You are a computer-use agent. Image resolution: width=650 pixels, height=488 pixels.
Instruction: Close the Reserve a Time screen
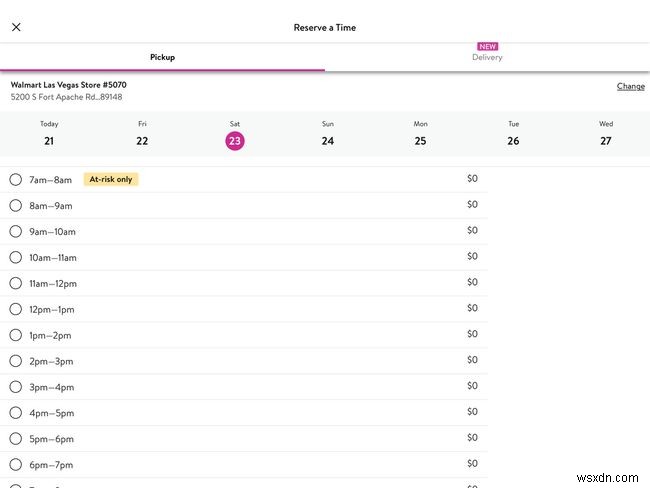tap(16, 27)
